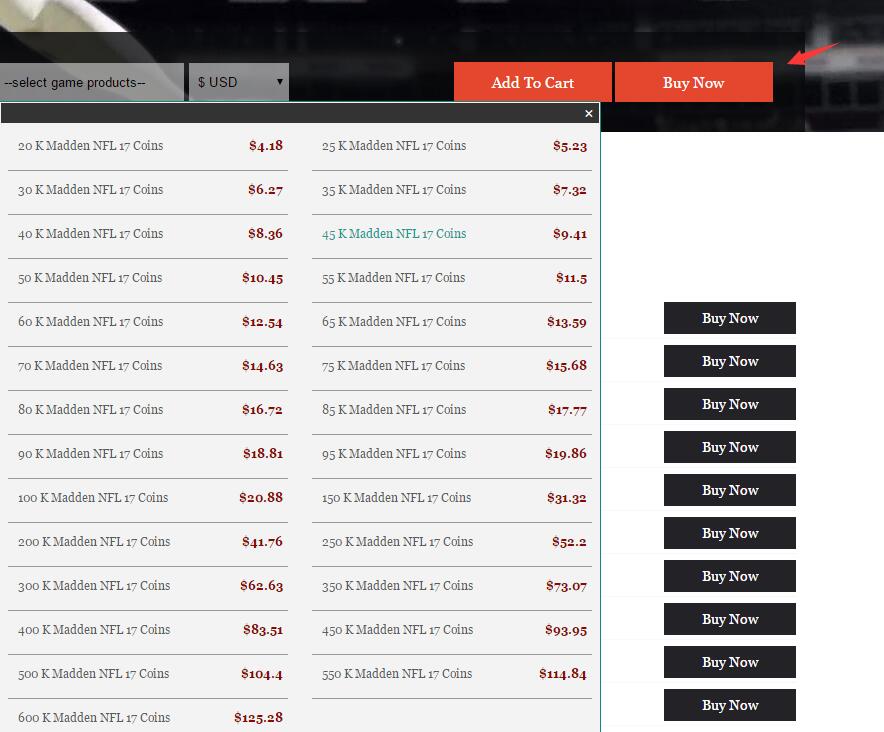Click the $125.28 price

click(259, 717)
